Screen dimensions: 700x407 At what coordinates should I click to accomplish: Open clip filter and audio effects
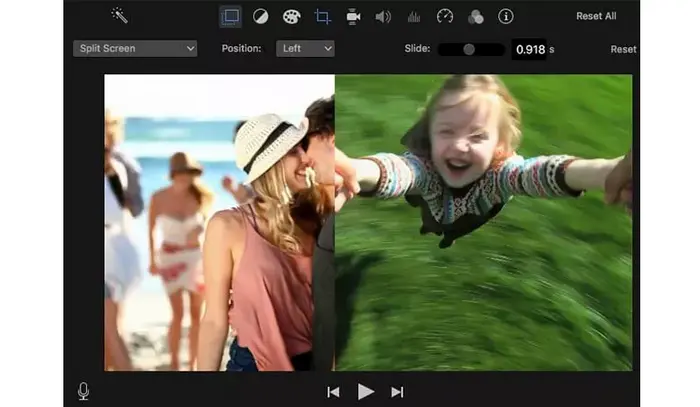(x=475, y=16)
